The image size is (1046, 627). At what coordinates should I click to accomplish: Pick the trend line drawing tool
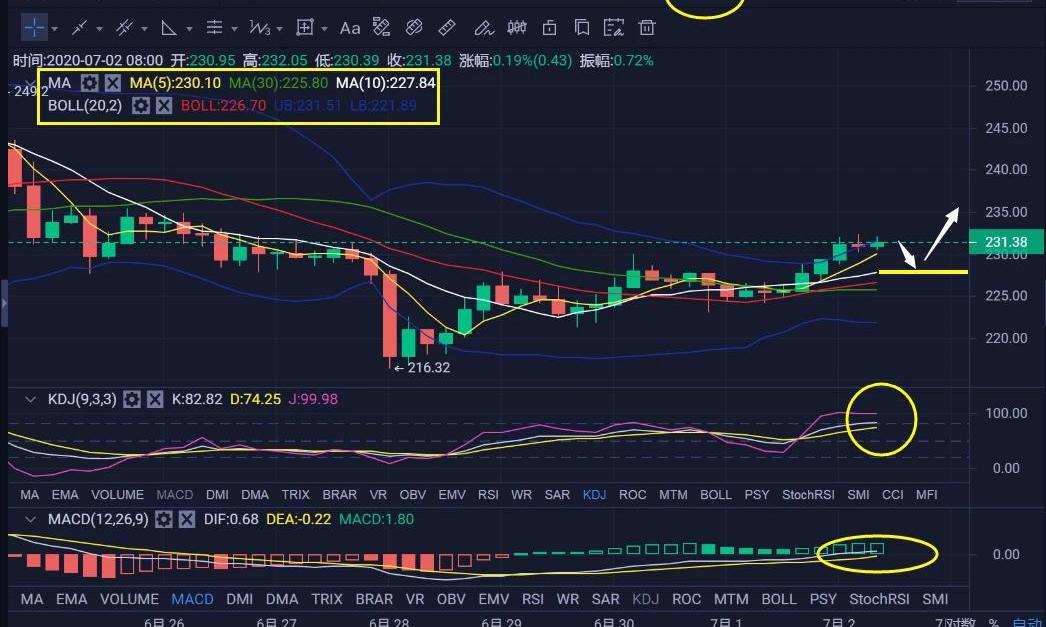(x=79, y=27)
